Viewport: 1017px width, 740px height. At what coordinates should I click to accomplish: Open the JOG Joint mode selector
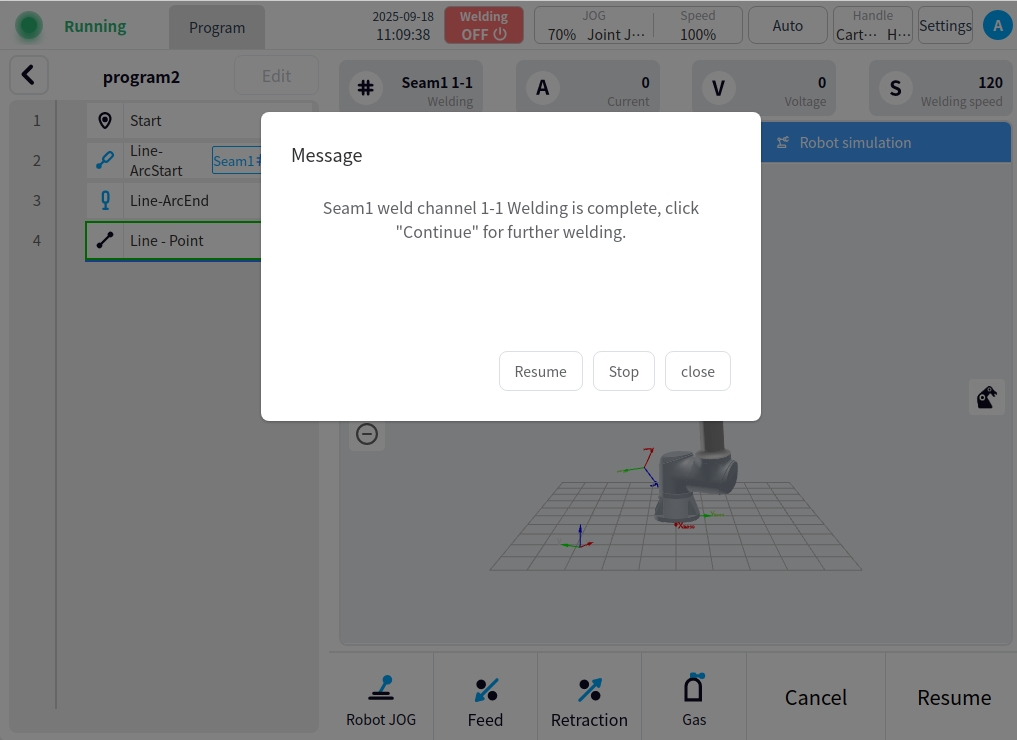(594, 26)
